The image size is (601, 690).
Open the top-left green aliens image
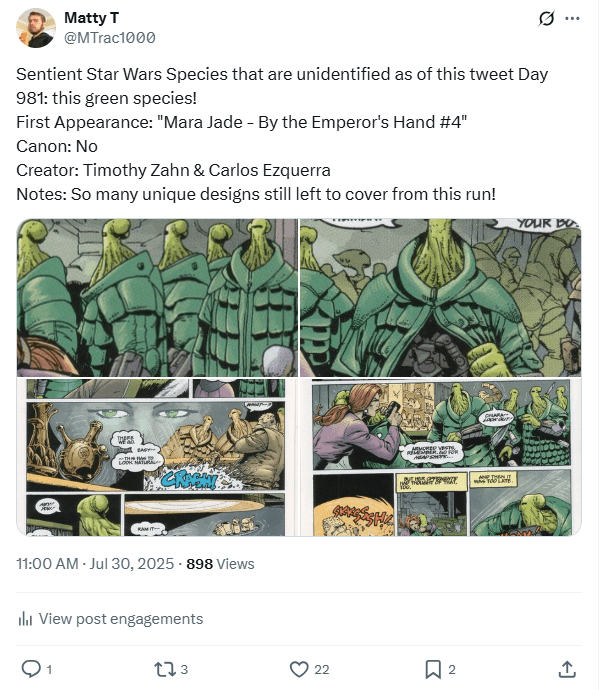157,298
